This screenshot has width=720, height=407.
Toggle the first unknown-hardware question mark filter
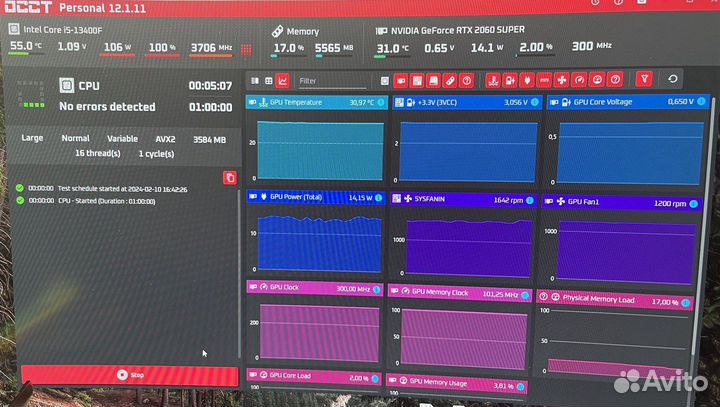tap(467, 81)
